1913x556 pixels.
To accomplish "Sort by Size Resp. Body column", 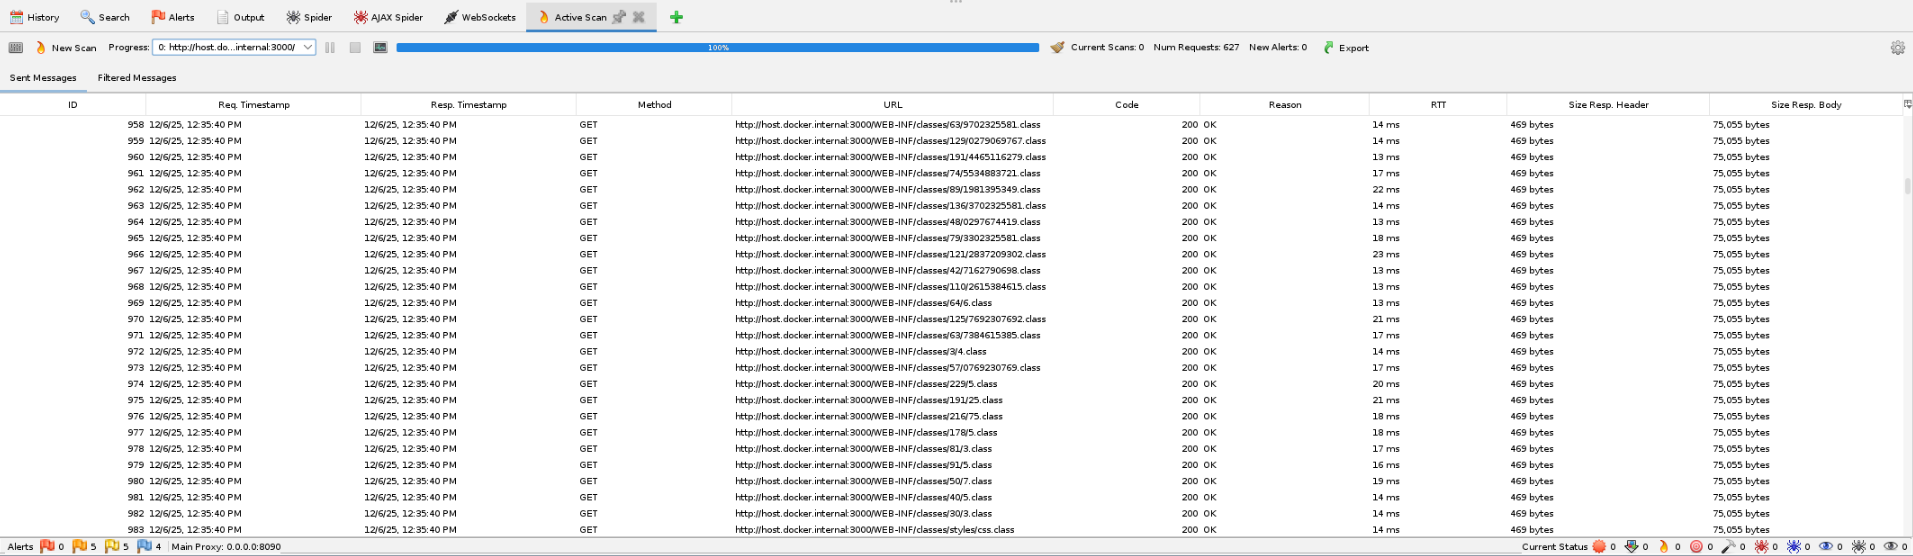I will tap(1806, 105).
